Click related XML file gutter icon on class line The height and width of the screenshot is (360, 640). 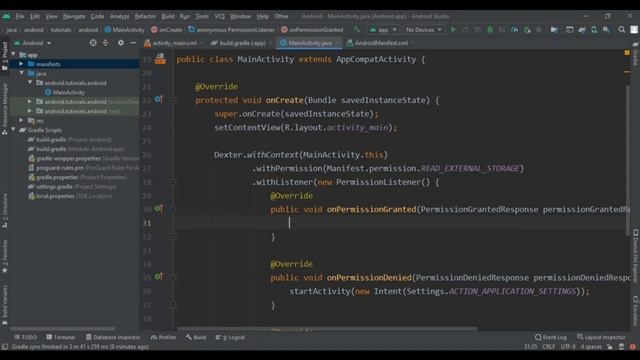(x=160, y=59)
